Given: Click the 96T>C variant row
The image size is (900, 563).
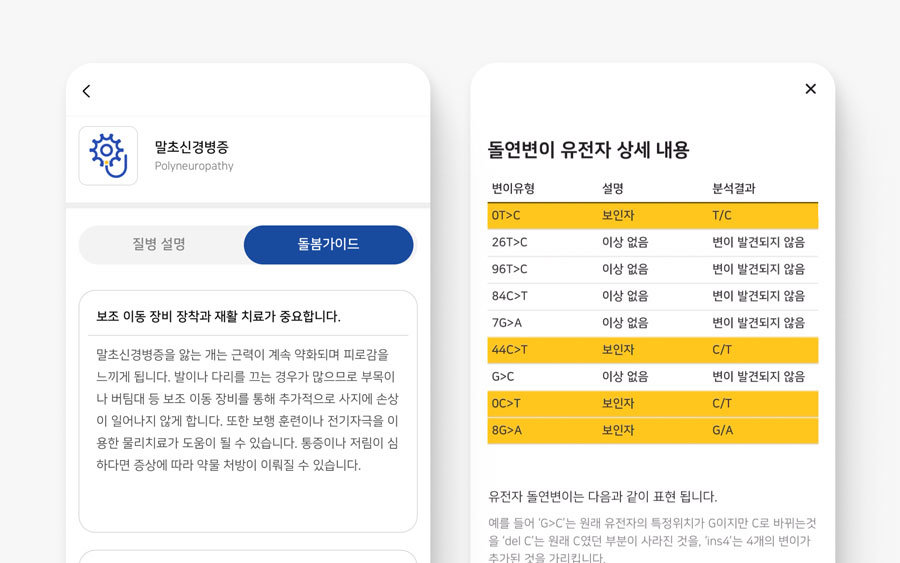Looking at the screenshot, I should point(652,269).
